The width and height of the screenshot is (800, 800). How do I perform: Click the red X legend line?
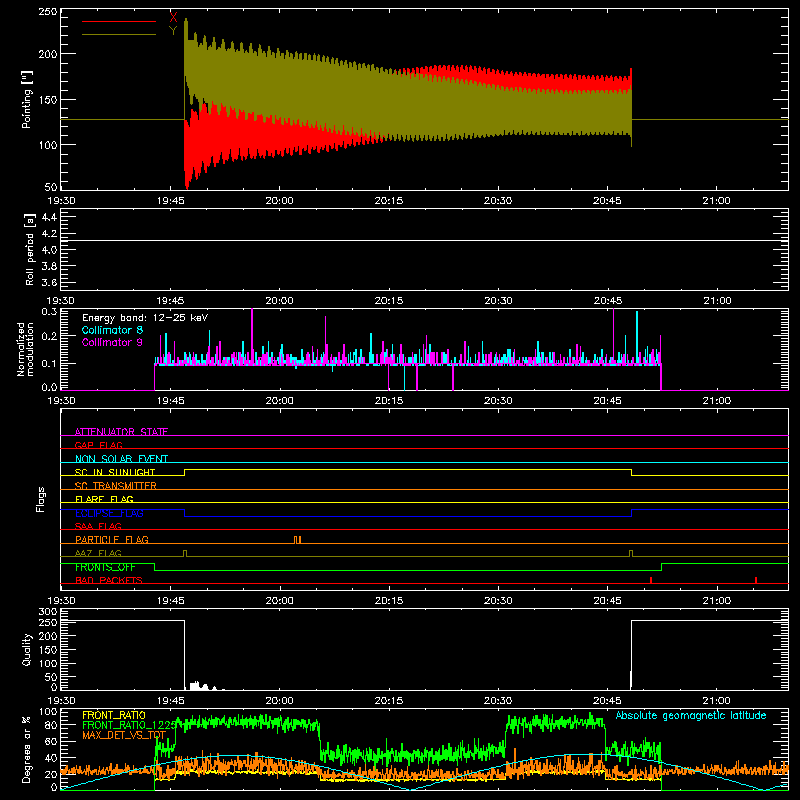[x=119, y=21]
